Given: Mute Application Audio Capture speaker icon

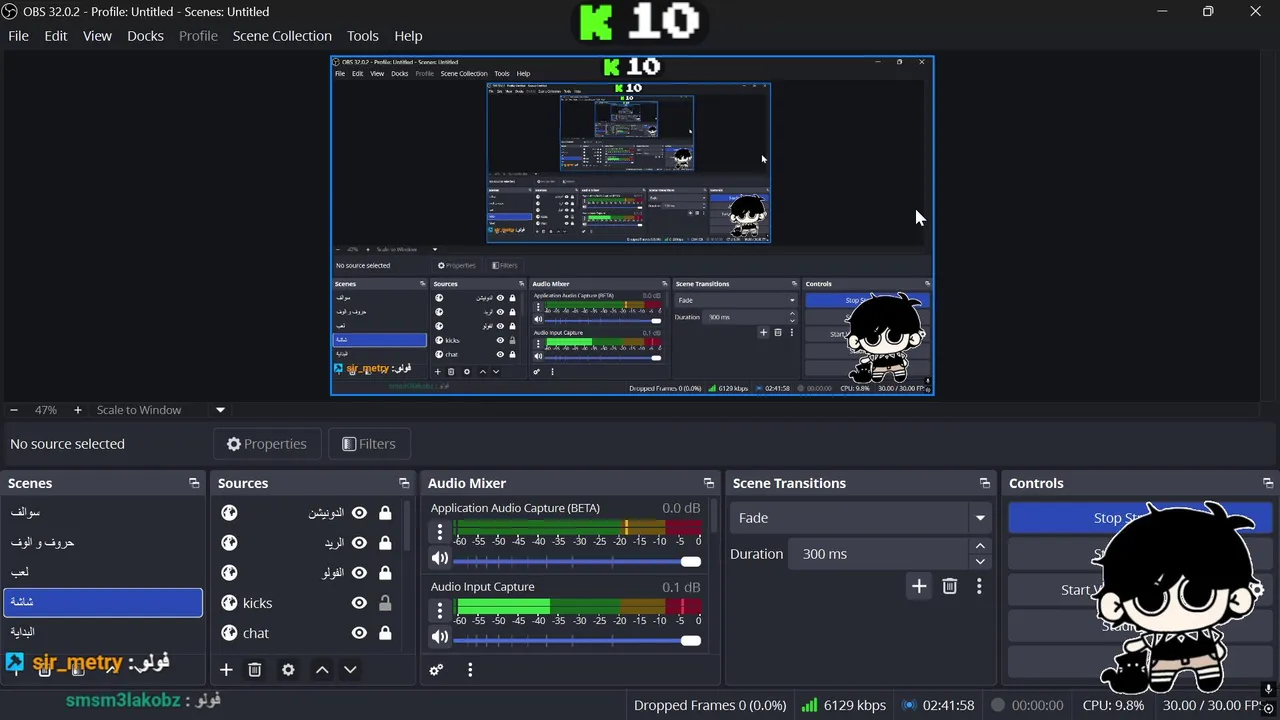Looking at the screenshot, I should pyautogui.click(x=440, y=559).
